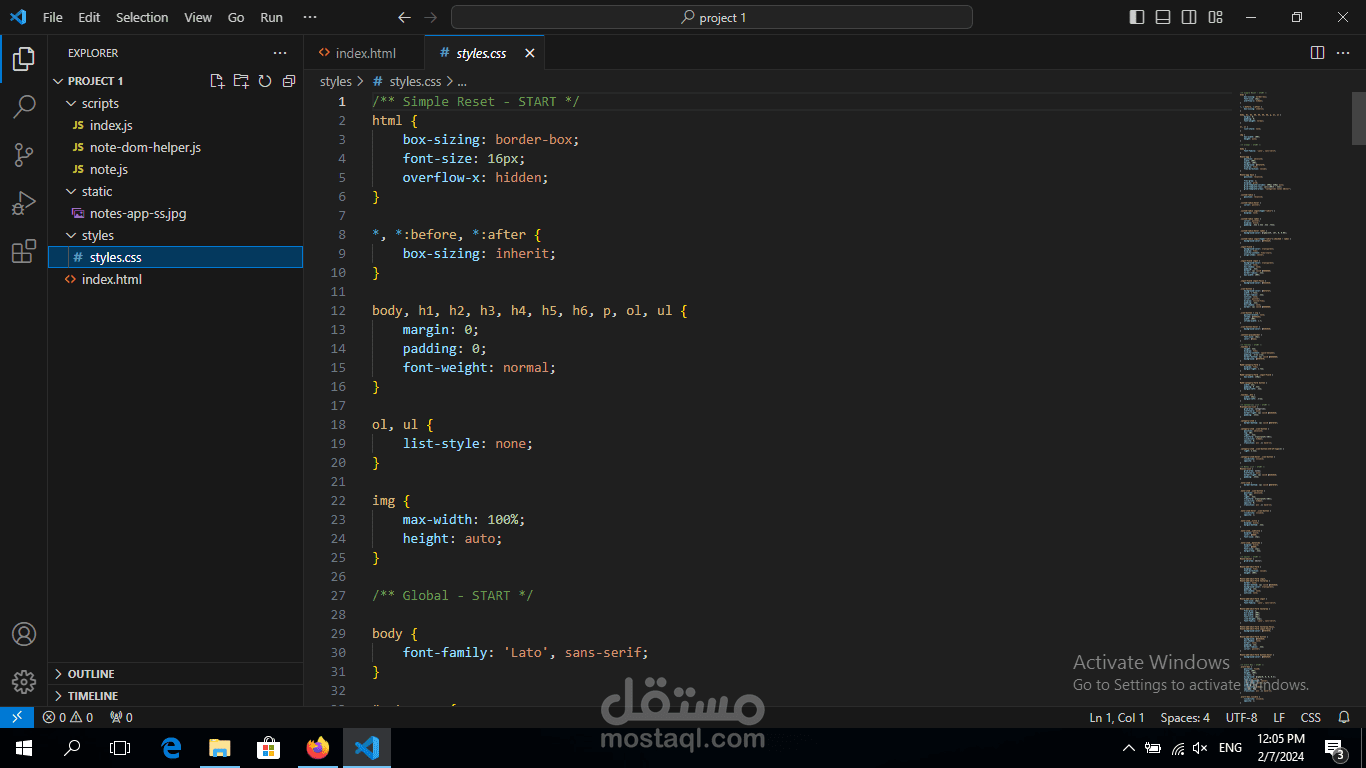1366x768 pixels.
Task: Go forward in navigation history
Action: (430, 17)
